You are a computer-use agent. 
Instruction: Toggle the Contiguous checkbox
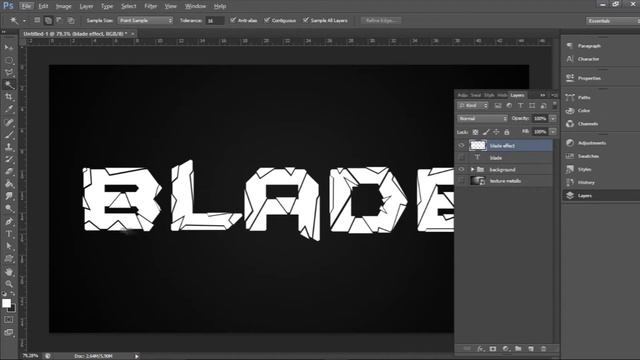click(x=267, y=20)
